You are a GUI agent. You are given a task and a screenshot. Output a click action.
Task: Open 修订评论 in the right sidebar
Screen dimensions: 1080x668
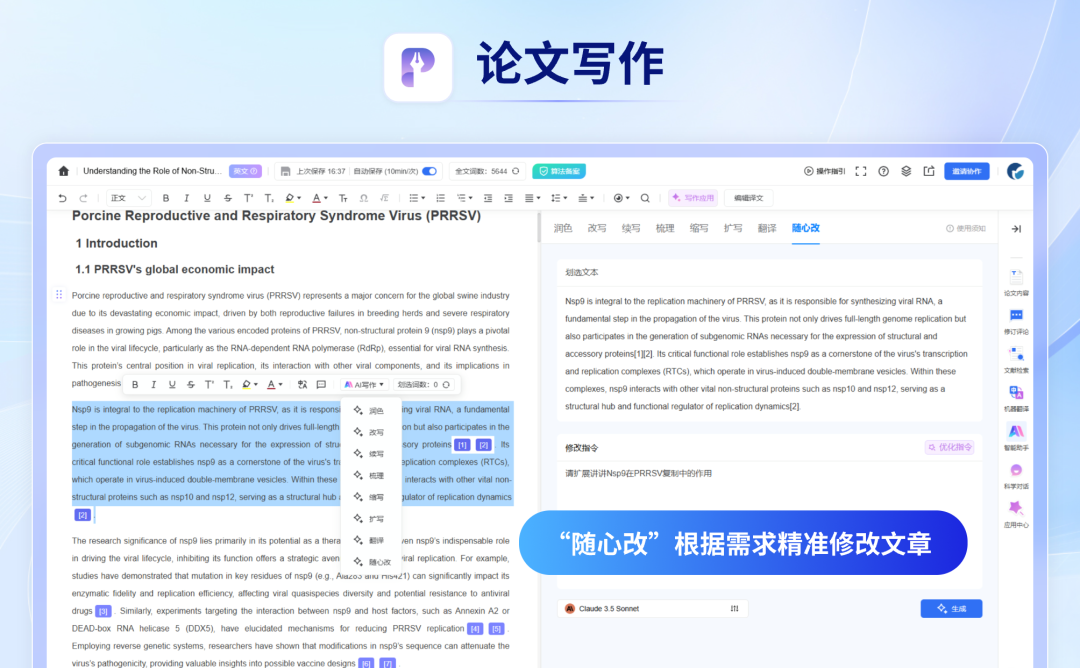(1016, 321)
